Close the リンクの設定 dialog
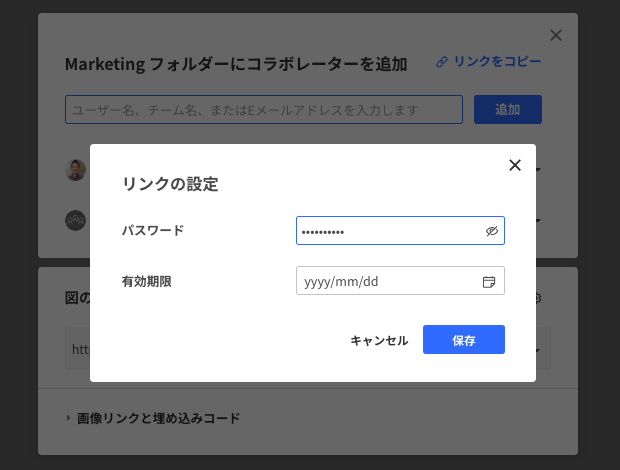Screen dimensions: 620x470 [515, 165]
